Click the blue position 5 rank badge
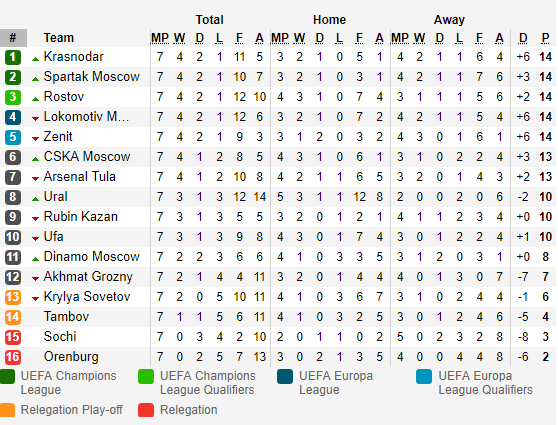This screenshot has height=425, width=558. 13,137
